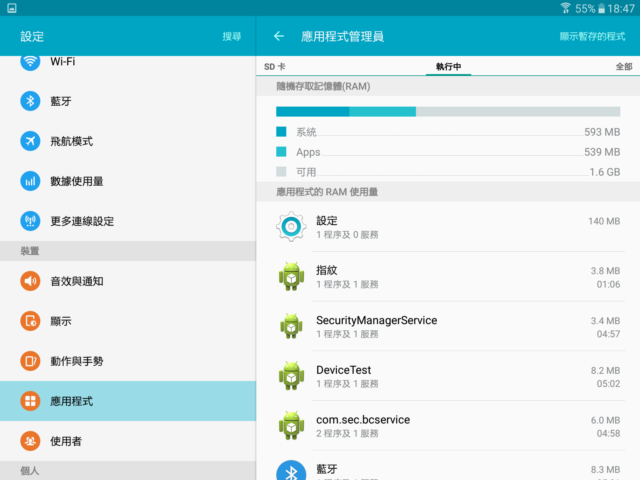Select 使用者 label in sidebar
Viewport: 640px width, 480px height.
(x=66, y=441)
